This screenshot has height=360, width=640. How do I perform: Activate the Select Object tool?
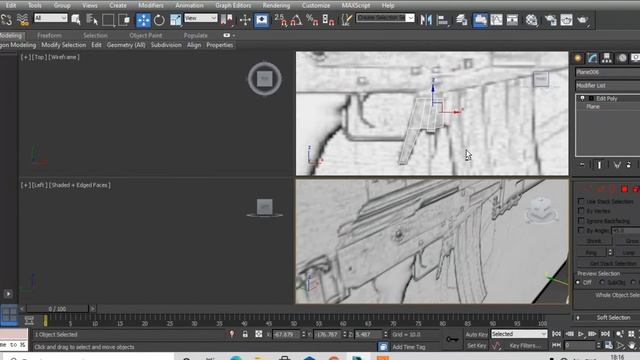coord(76,20)
